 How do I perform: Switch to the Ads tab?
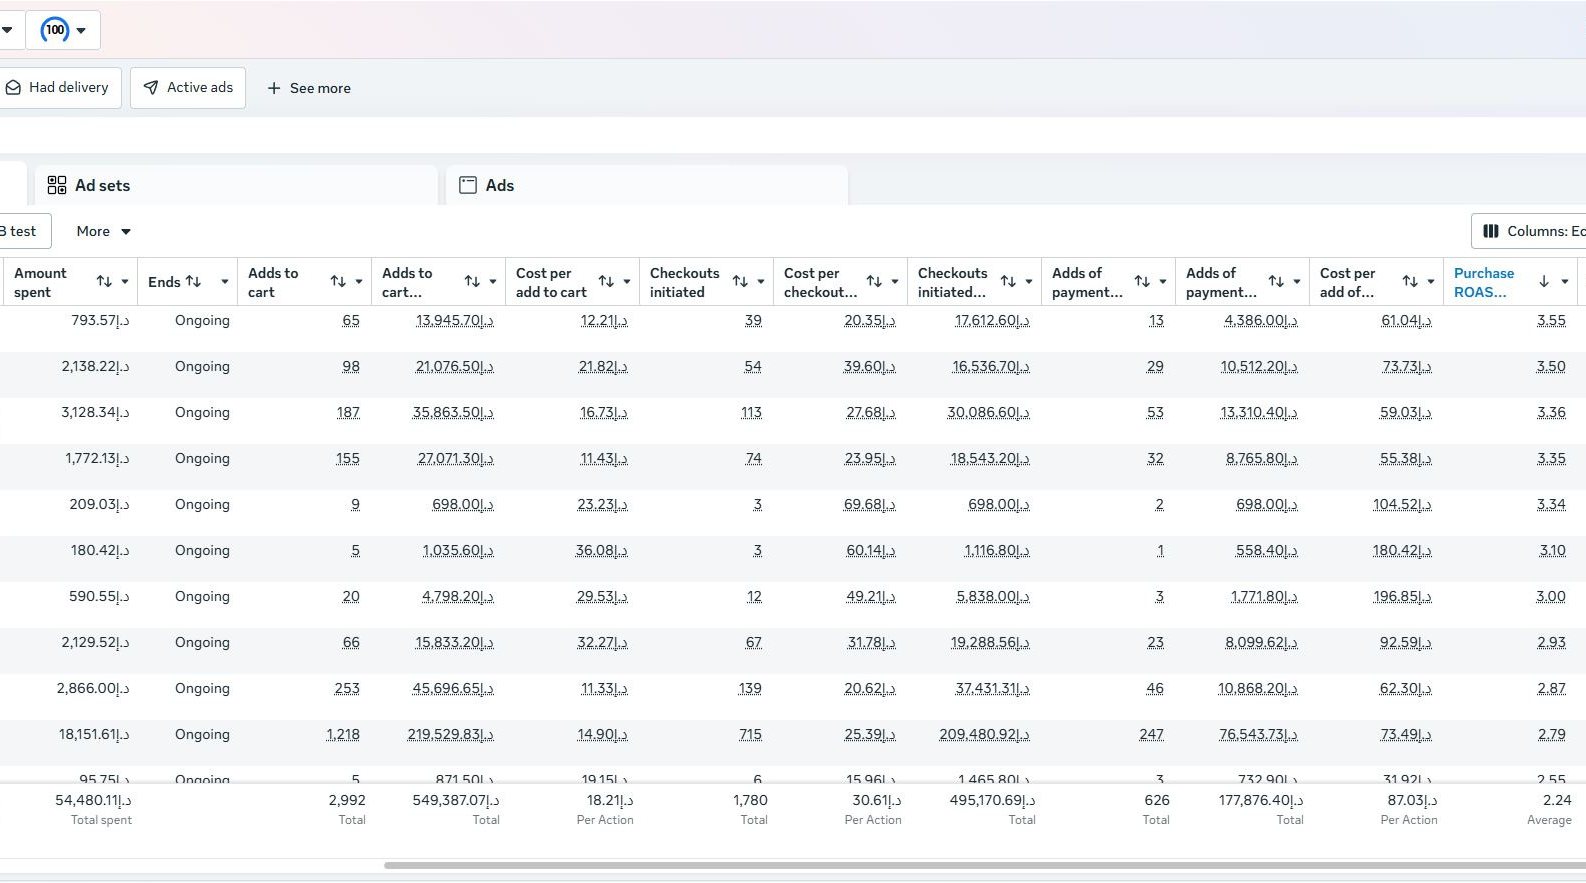[647, 185]
